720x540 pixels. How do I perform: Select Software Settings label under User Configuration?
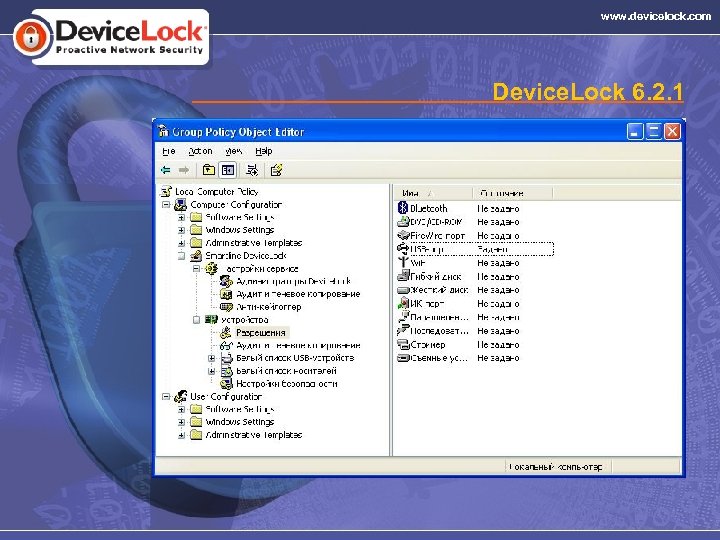tap(240, 409)
